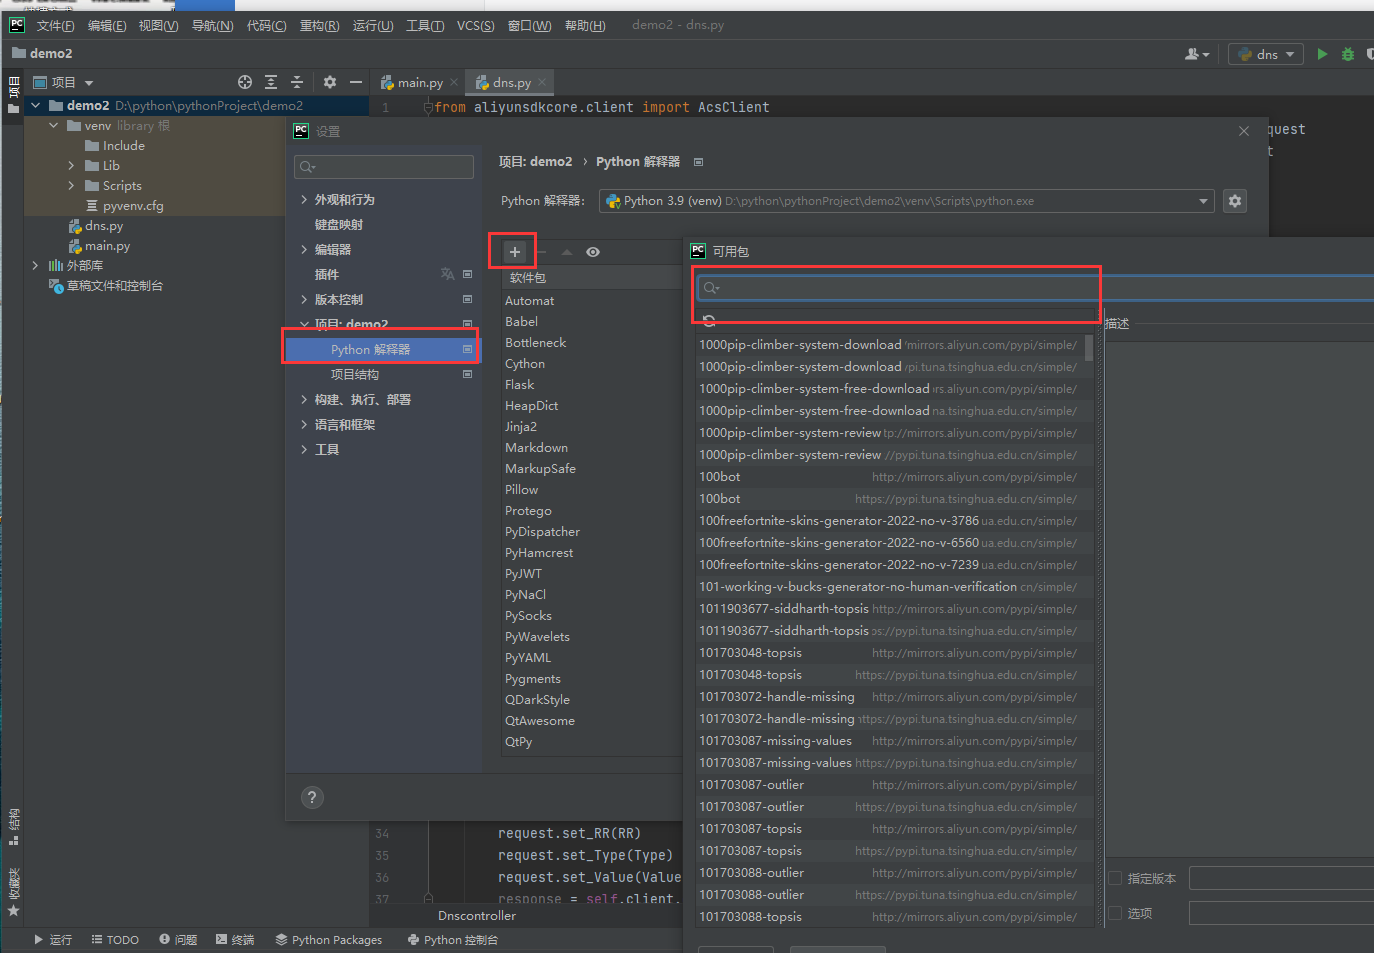Run the dns configuration with green play button

tap(1322, 54)
